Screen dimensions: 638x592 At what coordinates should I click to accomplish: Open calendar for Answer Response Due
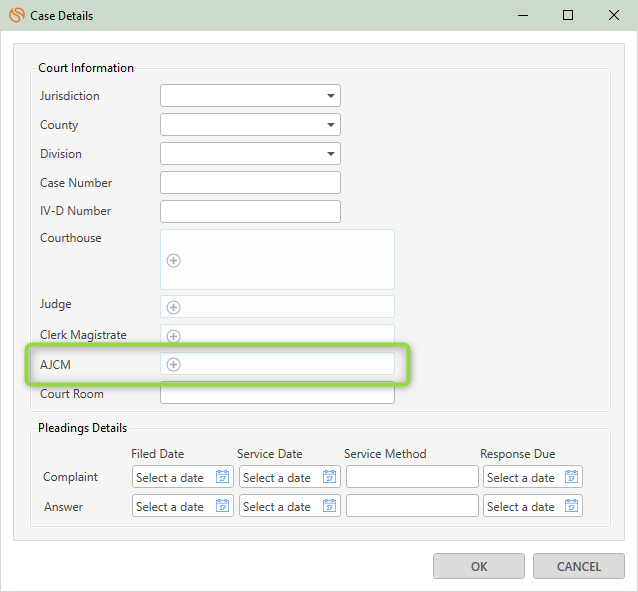pos(572,506)
